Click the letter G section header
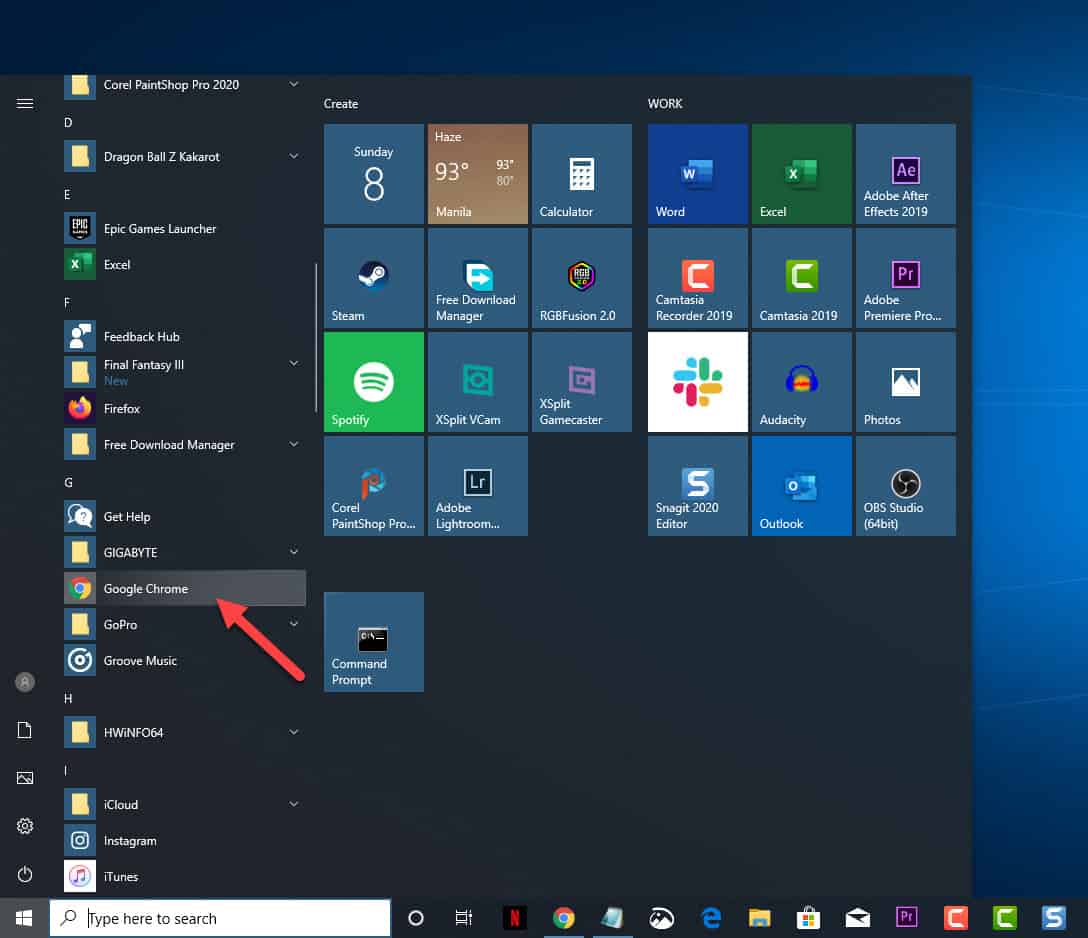 point(68,482)
